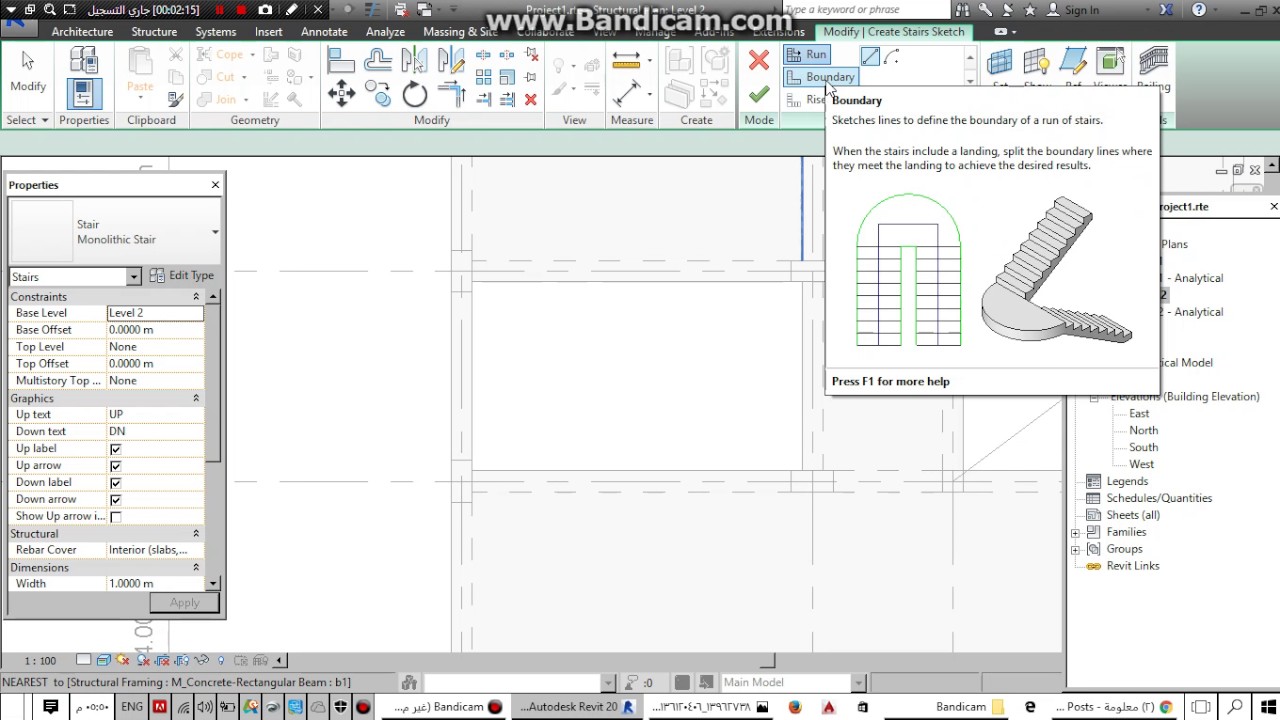Enable Show Up arrow in all views checkbox
Image resolution: width=1280 pixels, height=720 pixels.
(x=116, y=517)
